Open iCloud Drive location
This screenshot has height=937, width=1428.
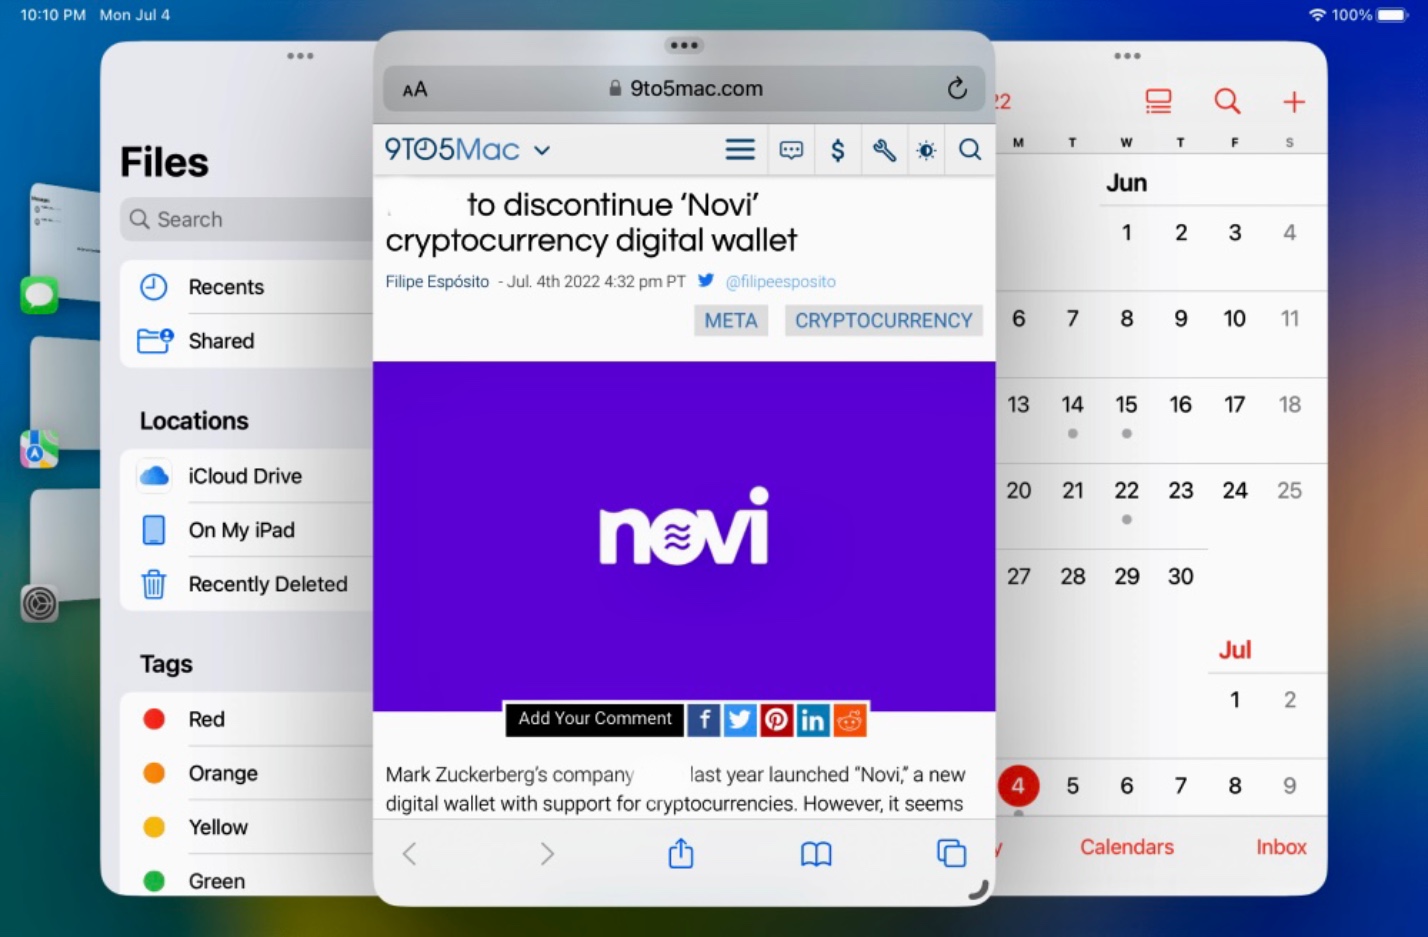[x=247, y=476]
